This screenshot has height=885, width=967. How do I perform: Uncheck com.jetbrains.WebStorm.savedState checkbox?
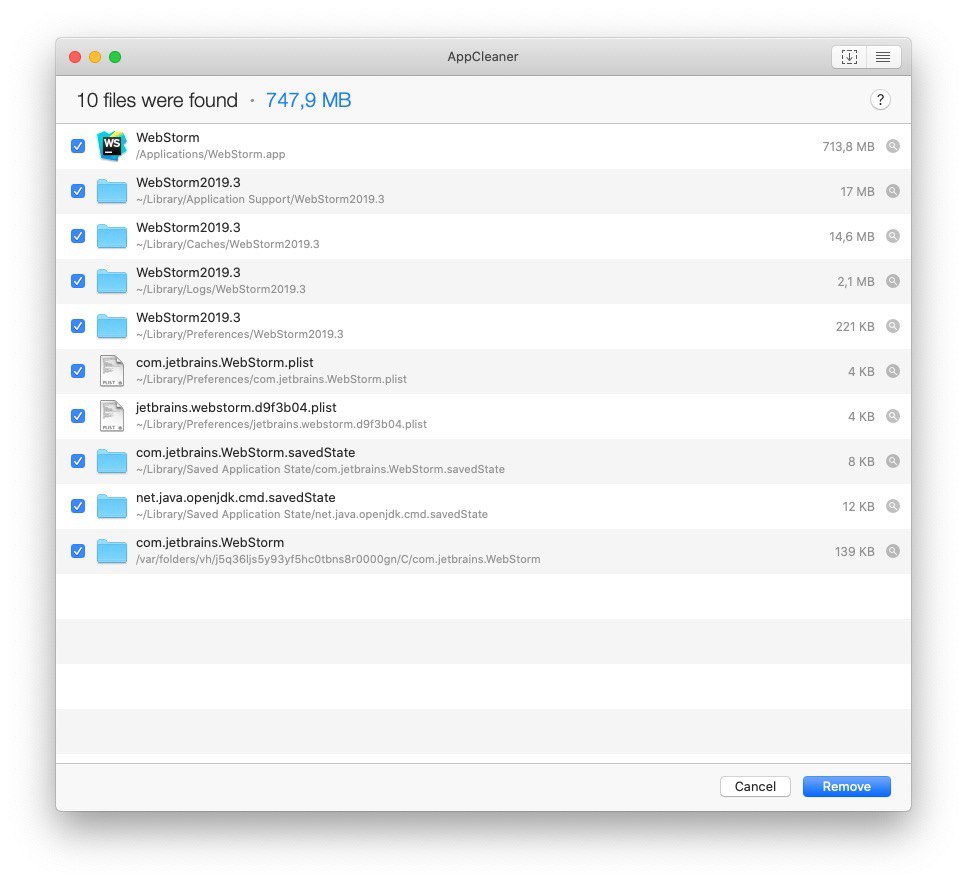pos(78,461)
